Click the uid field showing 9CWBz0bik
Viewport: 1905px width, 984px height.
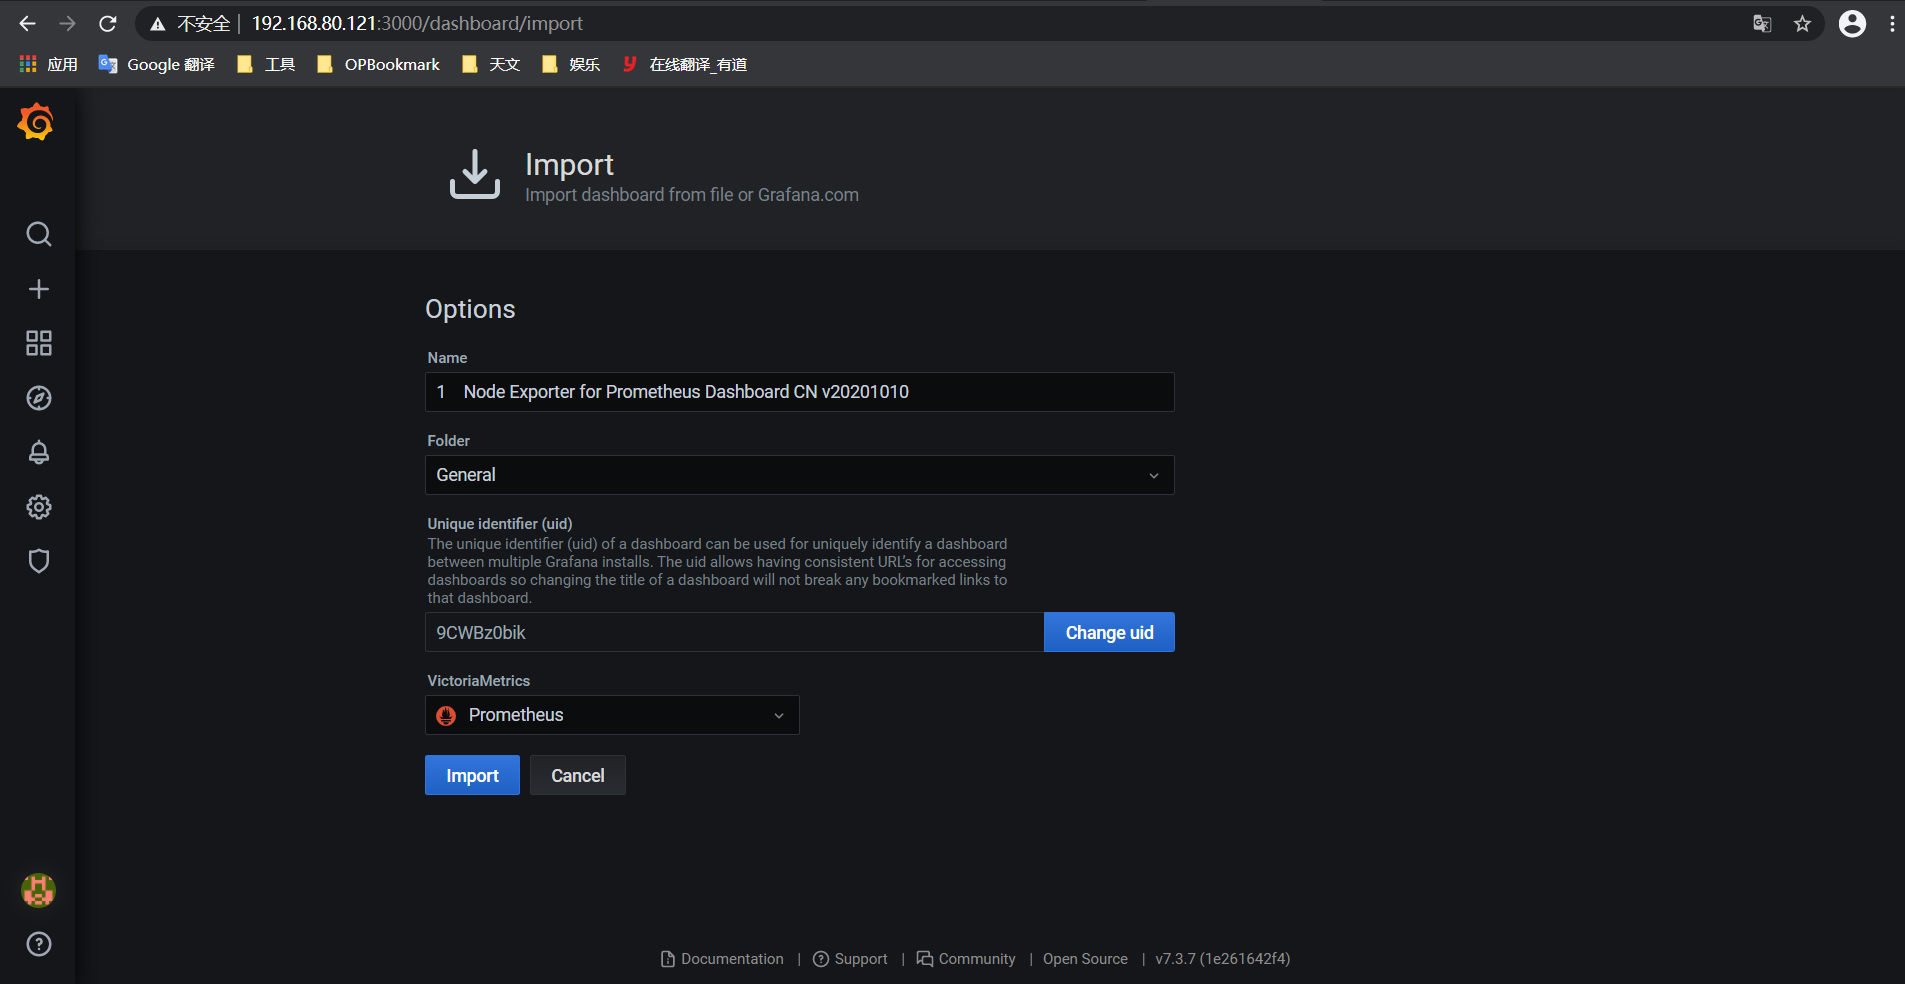(x=734, y=632)
